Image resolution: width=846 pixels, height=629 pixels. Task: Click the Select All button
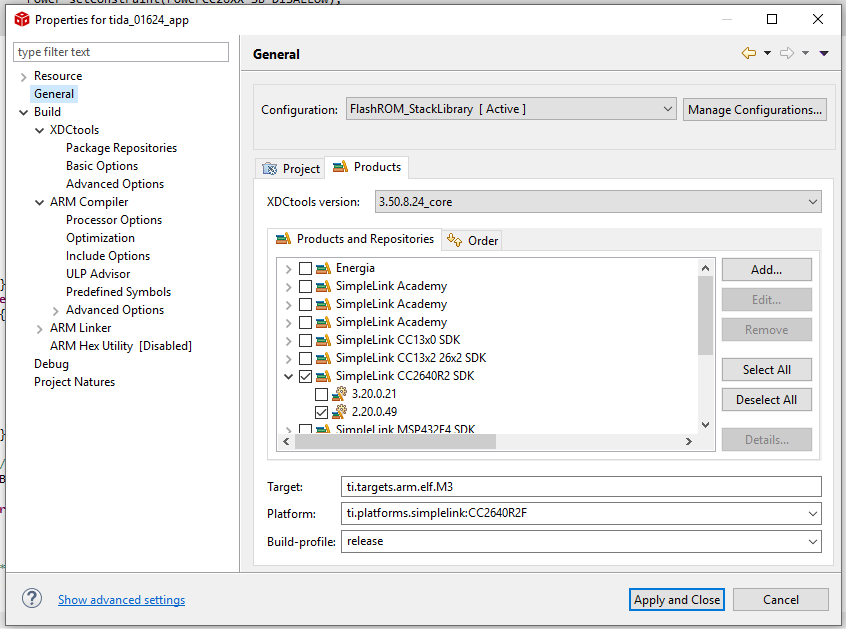767,370
